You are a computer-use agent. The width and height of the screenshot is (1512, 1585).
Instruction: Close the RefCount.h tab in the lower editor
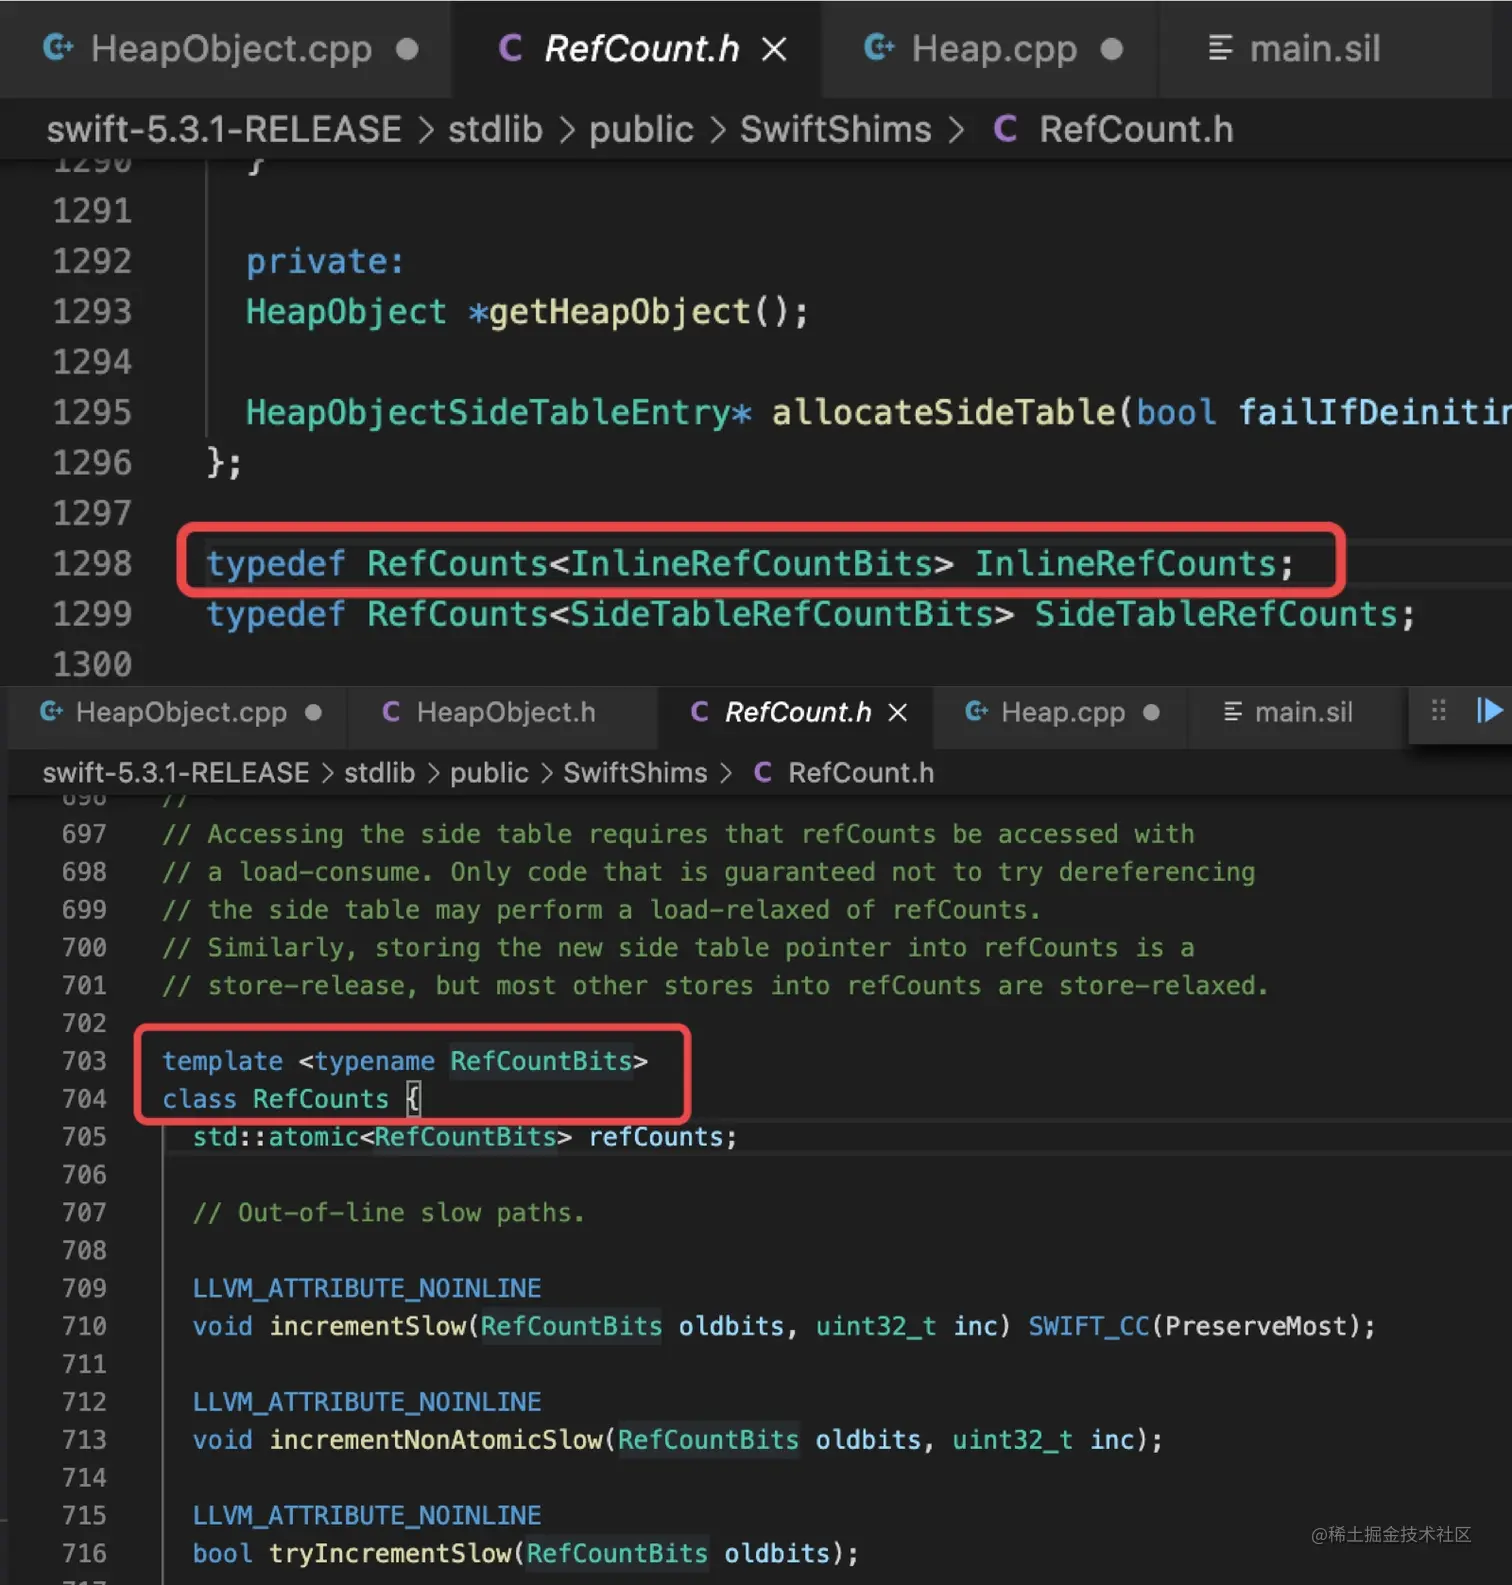tap(898, 712)
